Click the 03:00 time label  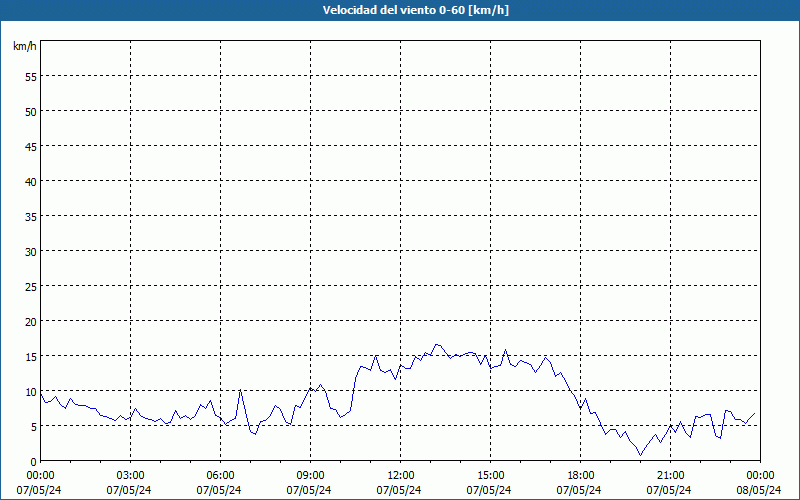click(131, 476)
